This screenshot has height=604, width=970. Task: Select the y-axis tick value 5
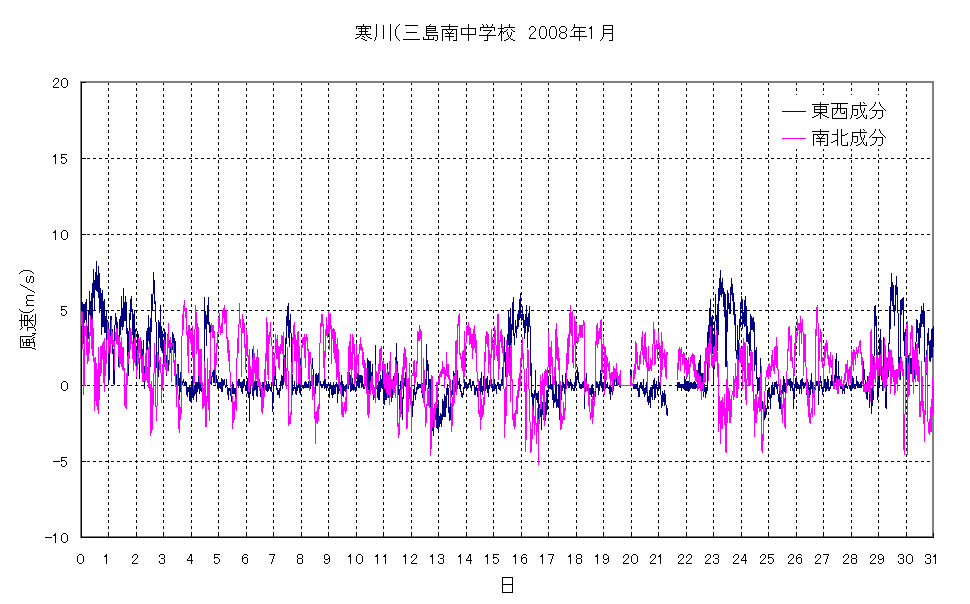click(64, 311)
